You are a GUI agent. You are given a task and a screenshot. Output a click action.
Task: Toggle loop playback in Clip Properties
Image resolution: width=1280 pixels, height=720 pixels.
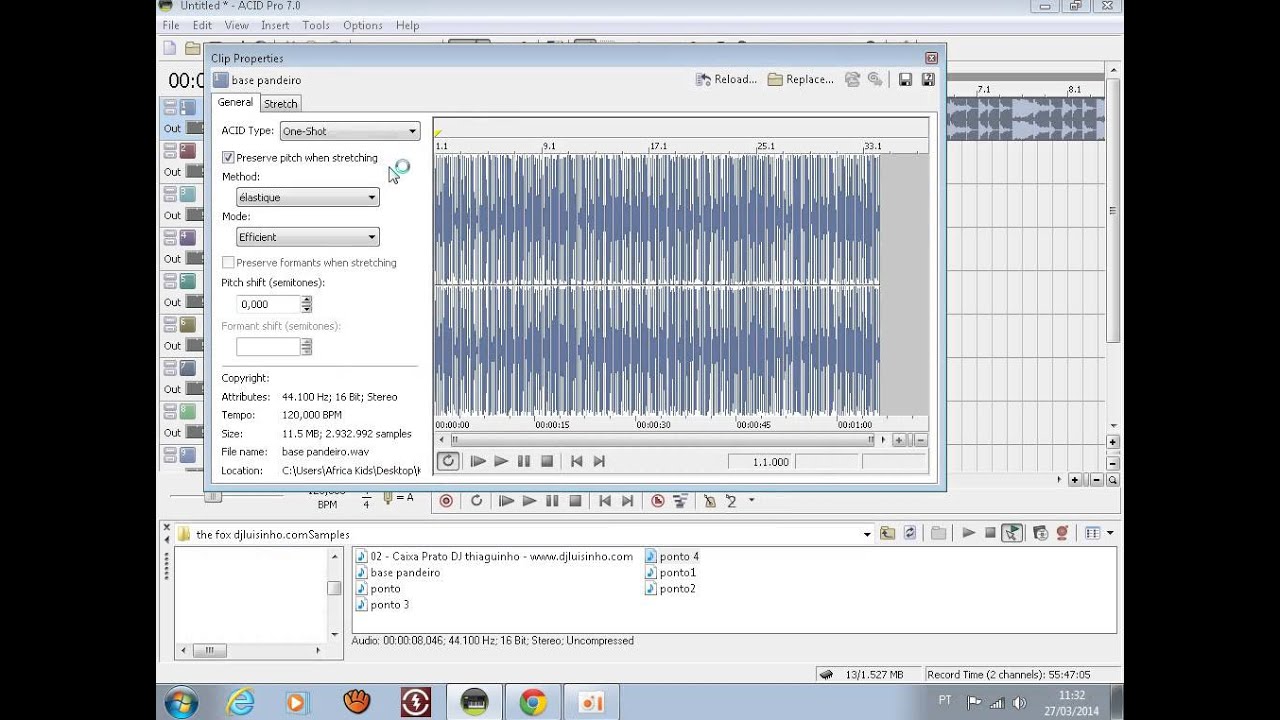point(448,461)
